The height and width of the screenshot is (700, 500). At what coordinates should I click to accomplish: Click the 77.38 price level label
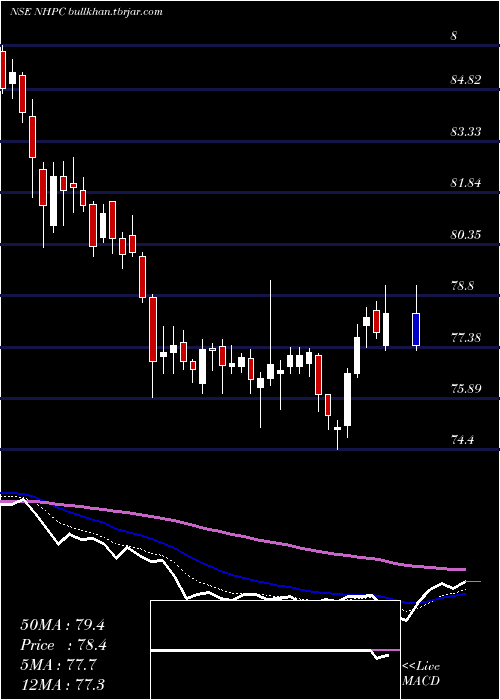[466, 338]
